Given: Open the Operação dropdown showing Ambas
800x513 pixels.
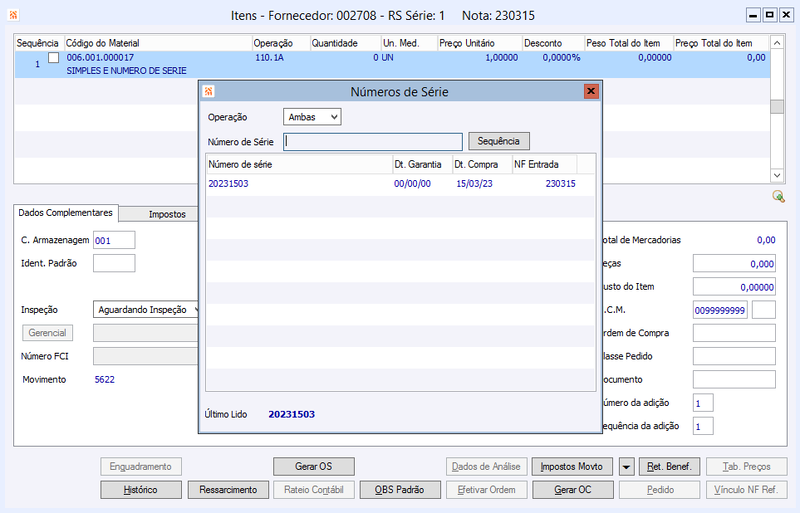Looking at the screenshot, I should (x=312, y=117).
